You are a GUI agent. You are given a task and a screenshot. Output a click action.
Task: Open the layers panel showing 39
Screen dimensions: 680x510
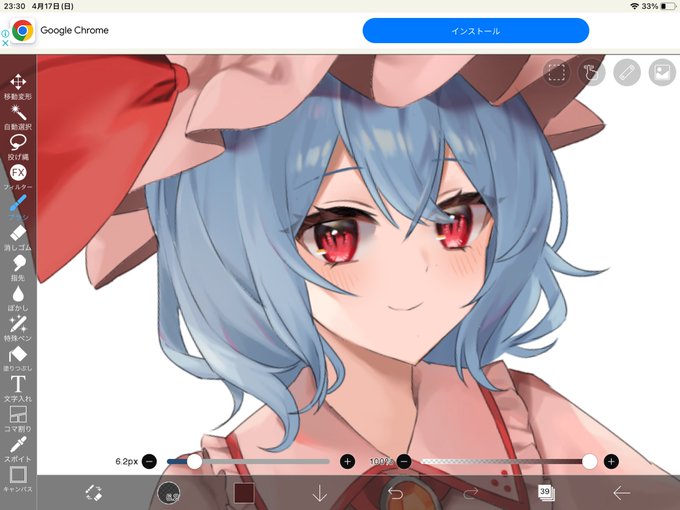click(546, 493)
